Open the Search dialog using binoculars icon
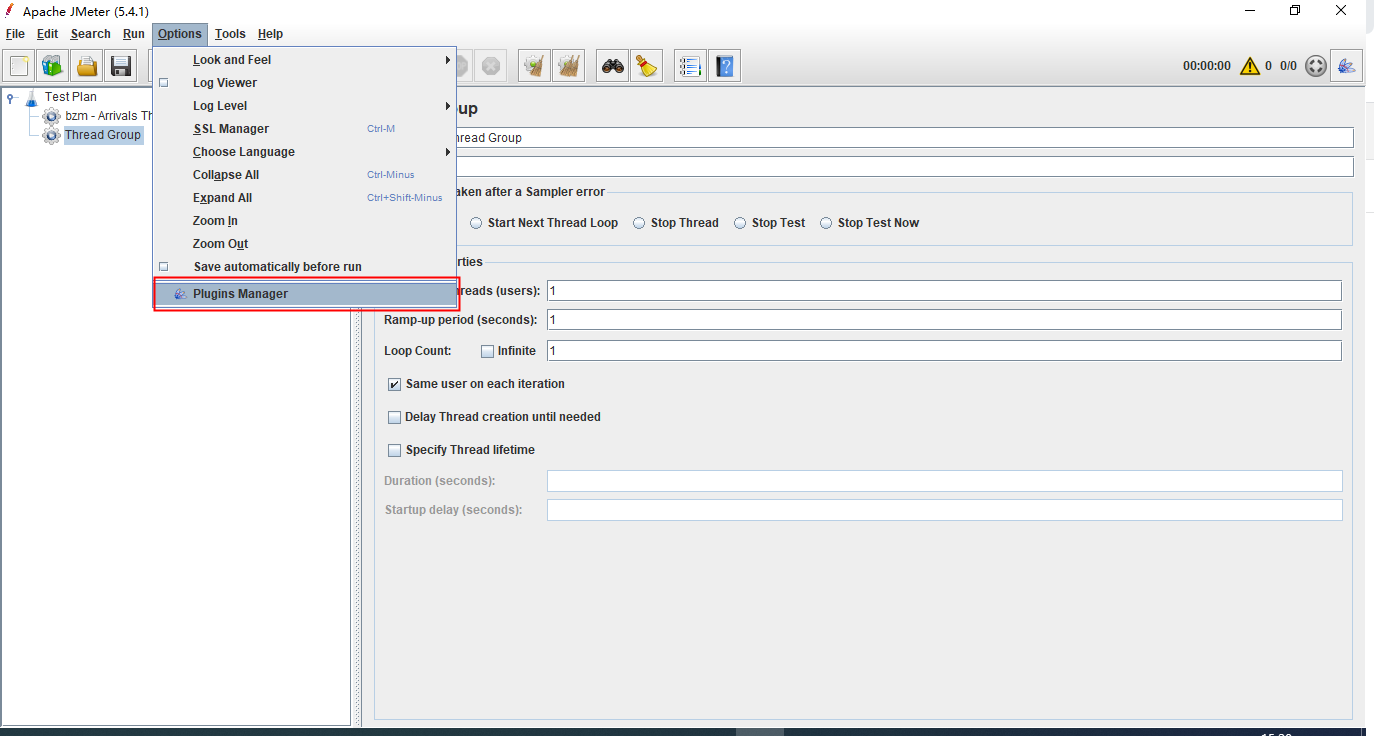 [611, 65]
